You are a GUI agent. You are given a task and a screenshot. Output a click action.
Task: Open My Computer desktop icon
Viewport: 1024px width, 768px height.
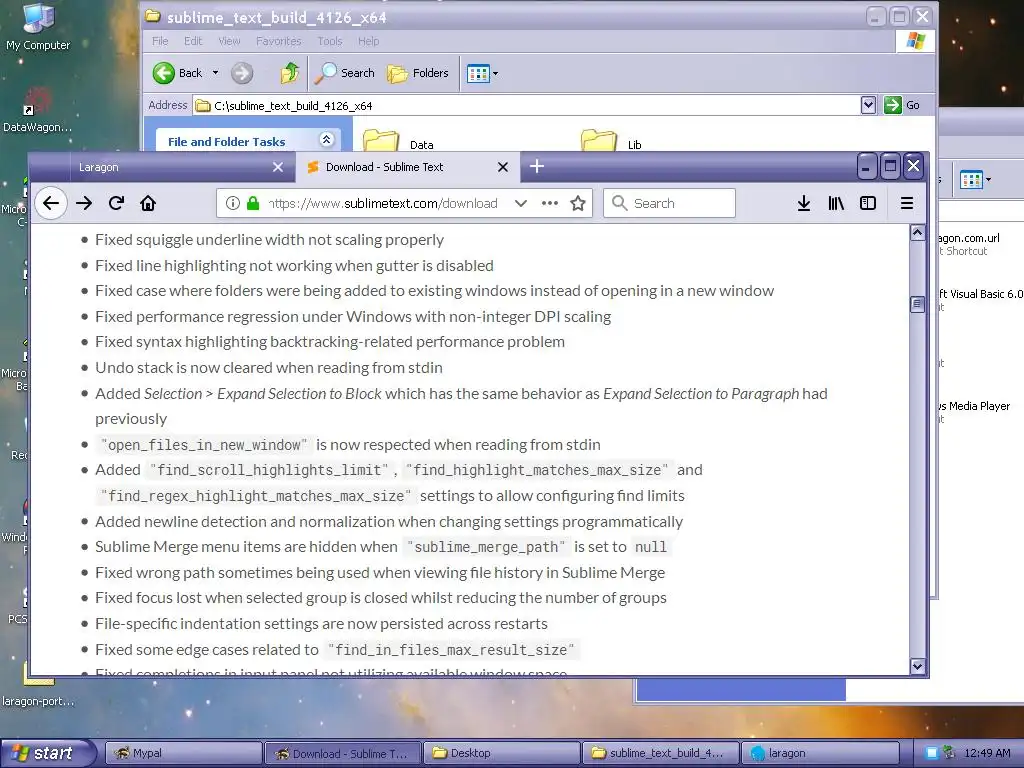pos(38,27)
